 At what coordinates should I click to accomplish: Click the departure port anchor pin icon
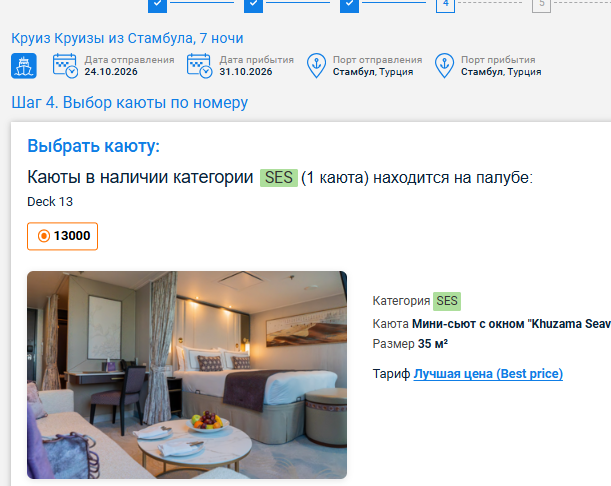click(x=316, y=66)
